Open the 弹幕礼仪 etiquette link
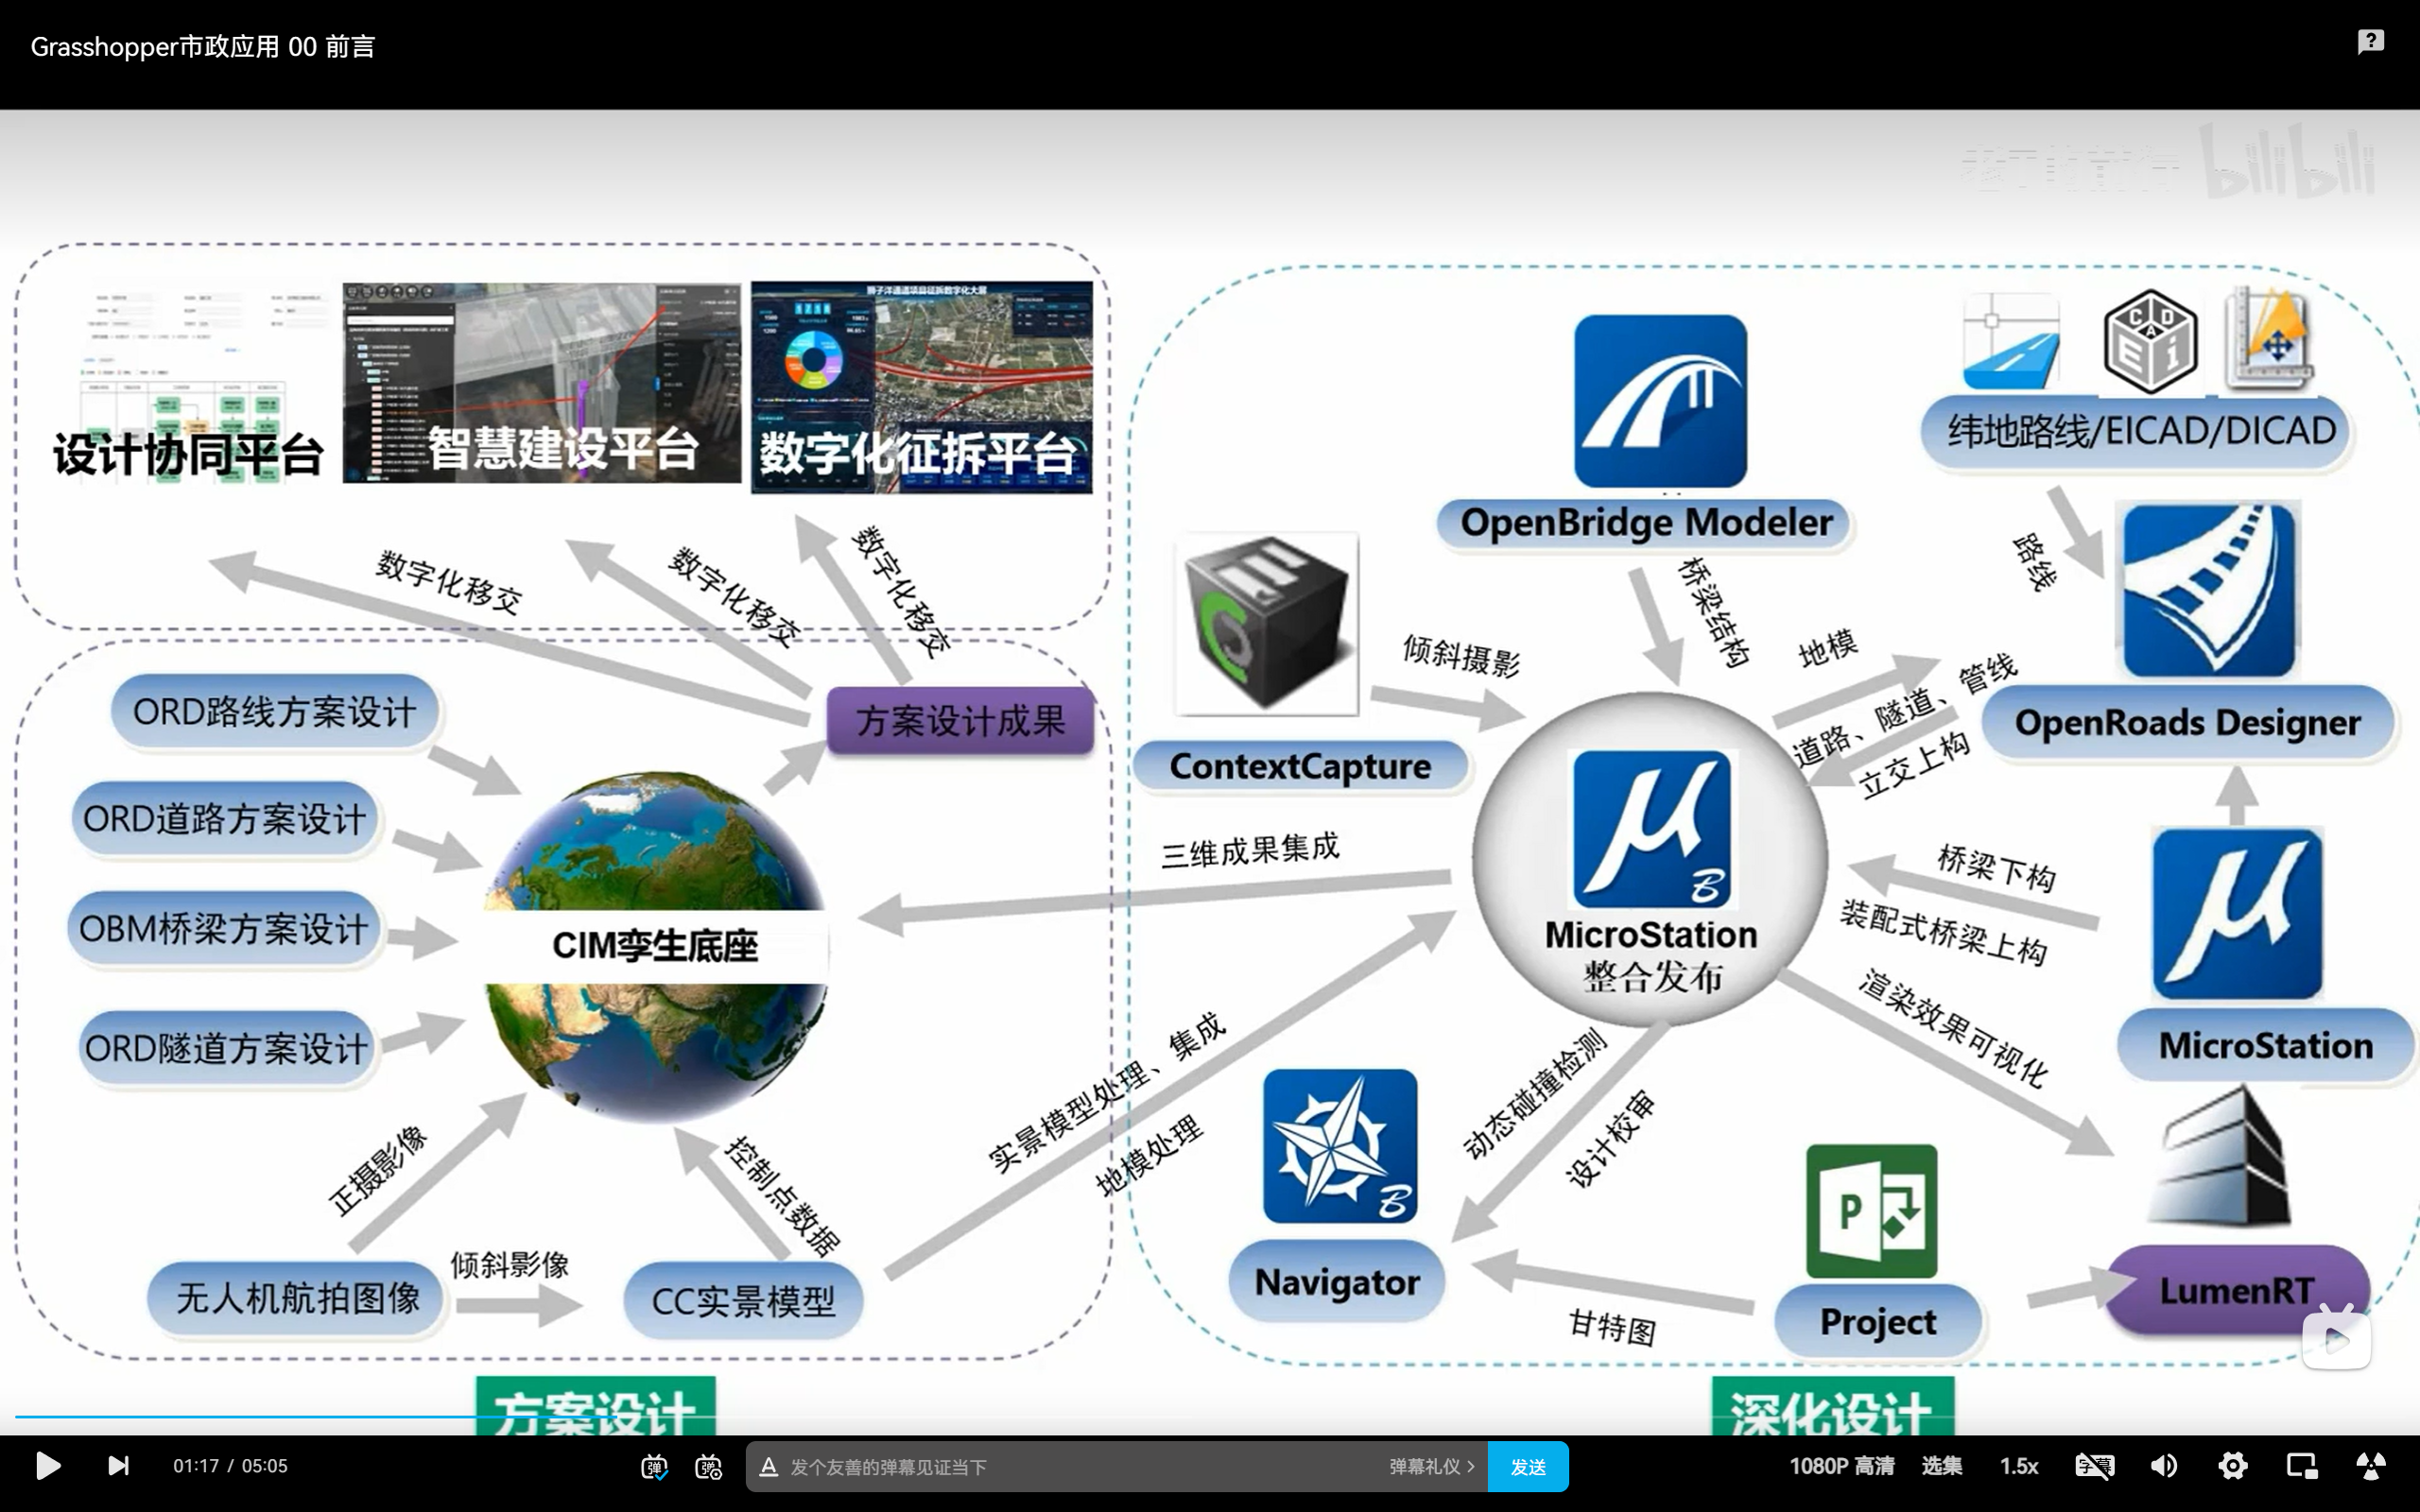Viewport: 2420px width, 1512px height. 1430,1467
